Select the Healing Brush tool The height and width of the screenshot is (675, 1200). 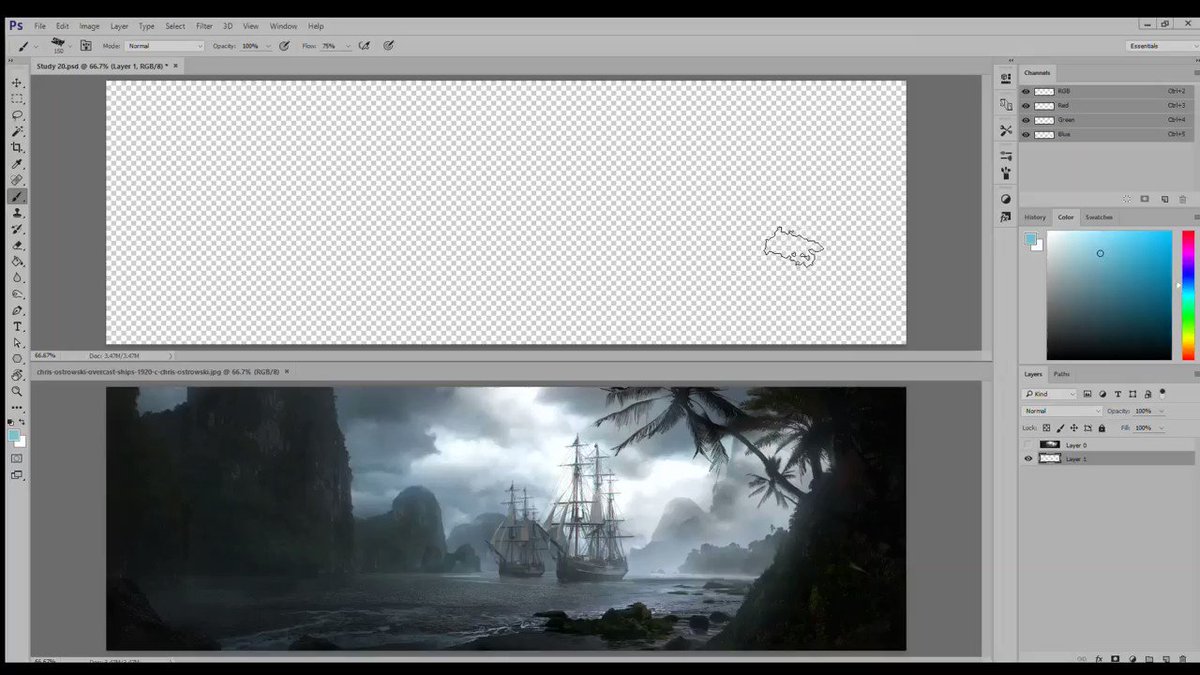(x=17, y=180)
